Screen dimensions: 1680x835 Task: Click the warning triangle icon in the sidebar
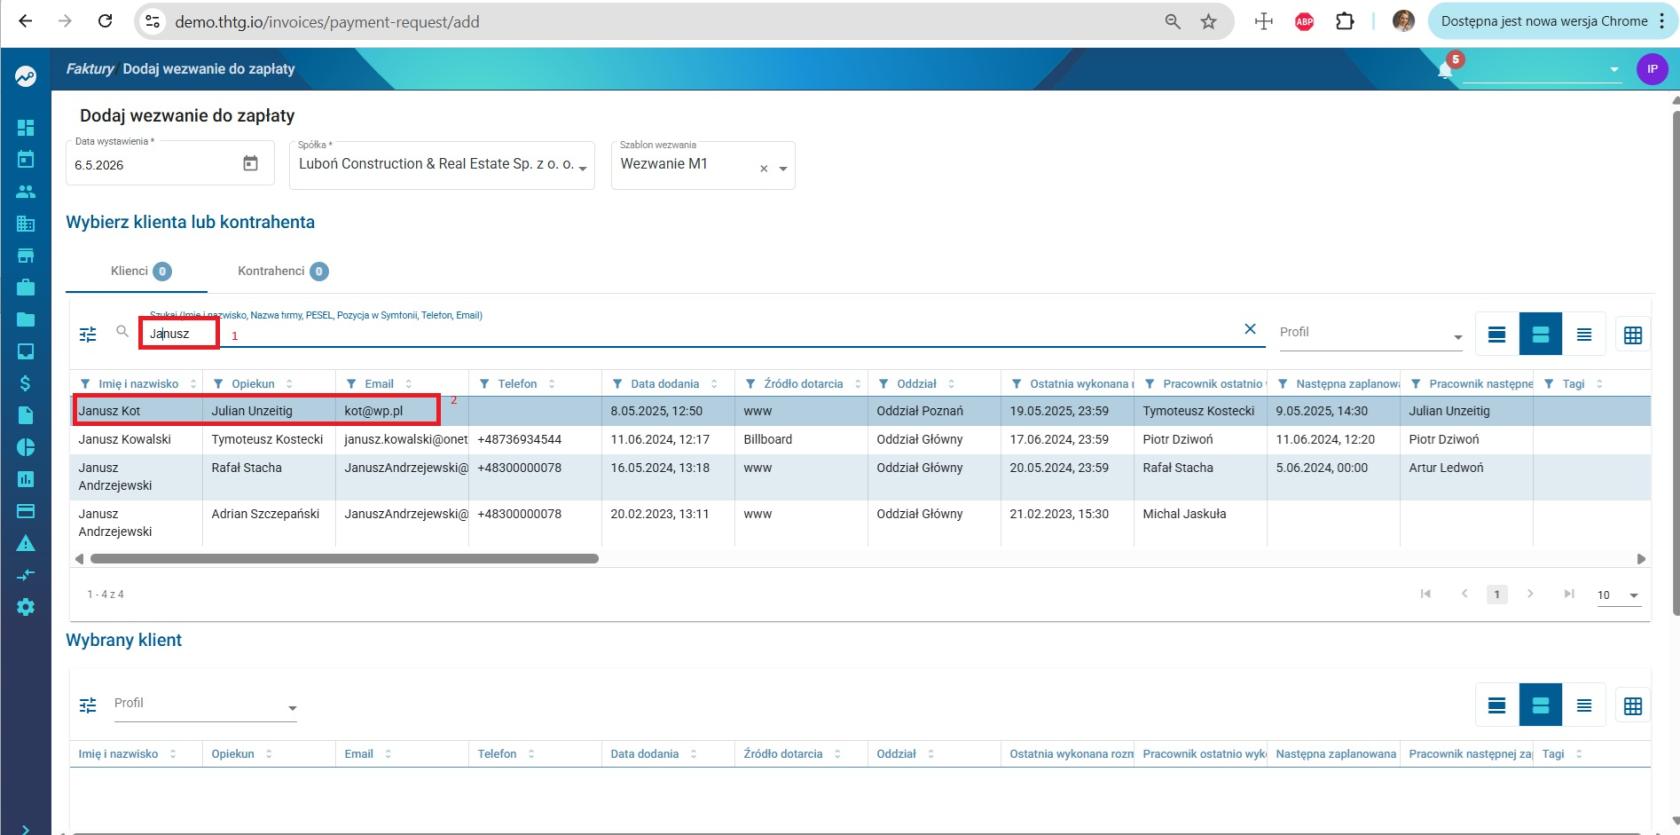[26, 543]
